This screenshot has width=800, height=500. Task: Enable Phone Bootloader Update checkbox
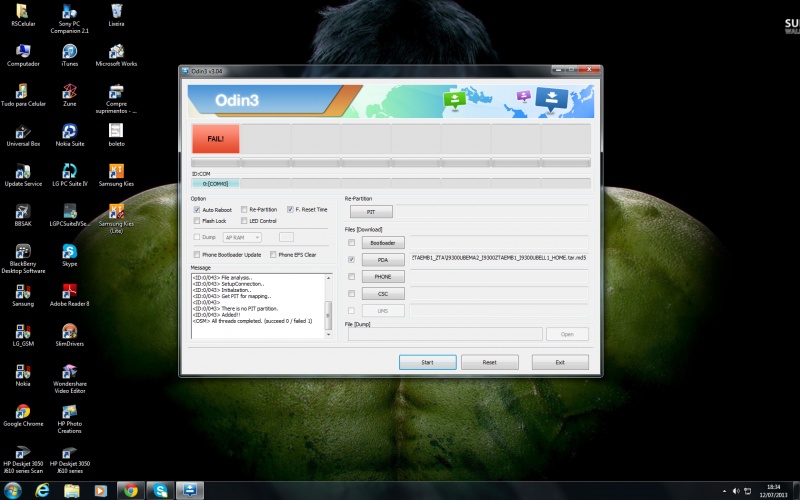coord(196,255)
